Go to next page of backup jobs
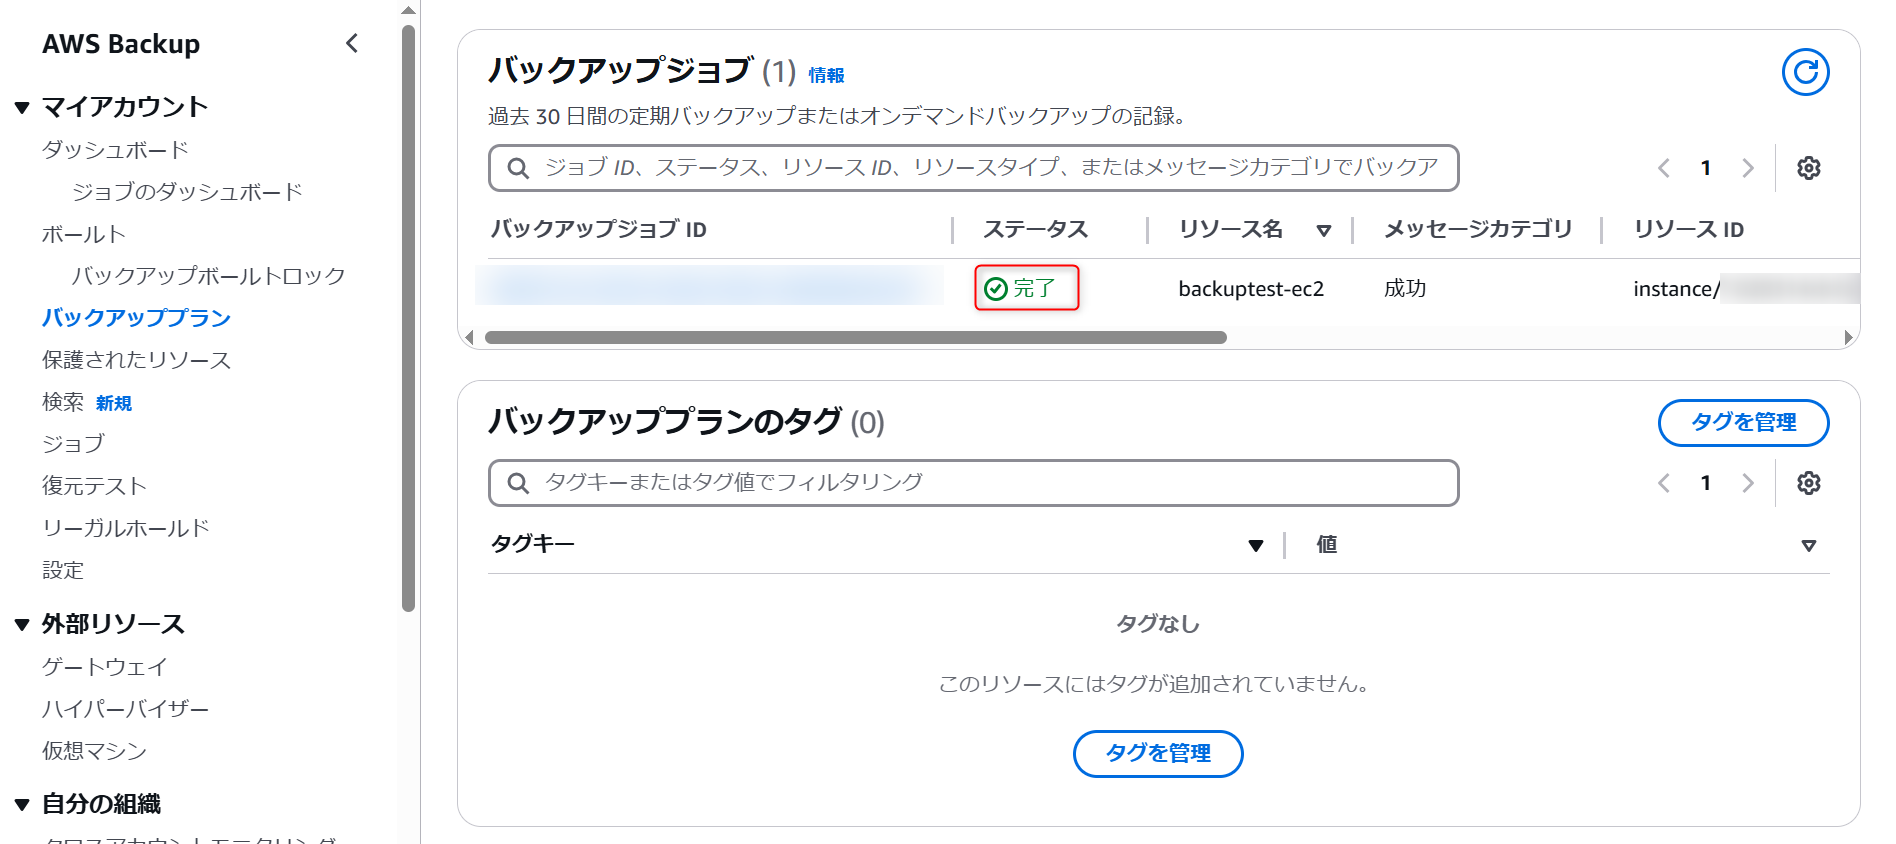Image resolution: width=1896 pixels, height=844 pixels. coord(1747,168)
